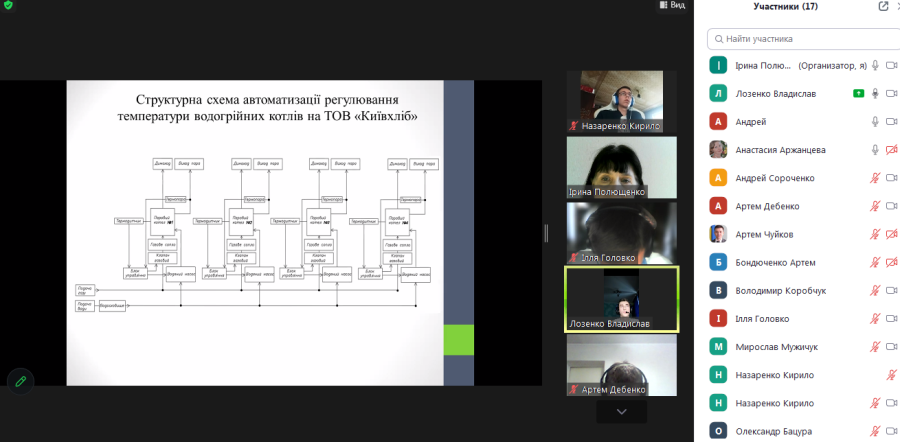Viewport: 900px width, 442px height.
Task: Click the muted mic icon for Артем Чуйков
Action: point(875,234)
